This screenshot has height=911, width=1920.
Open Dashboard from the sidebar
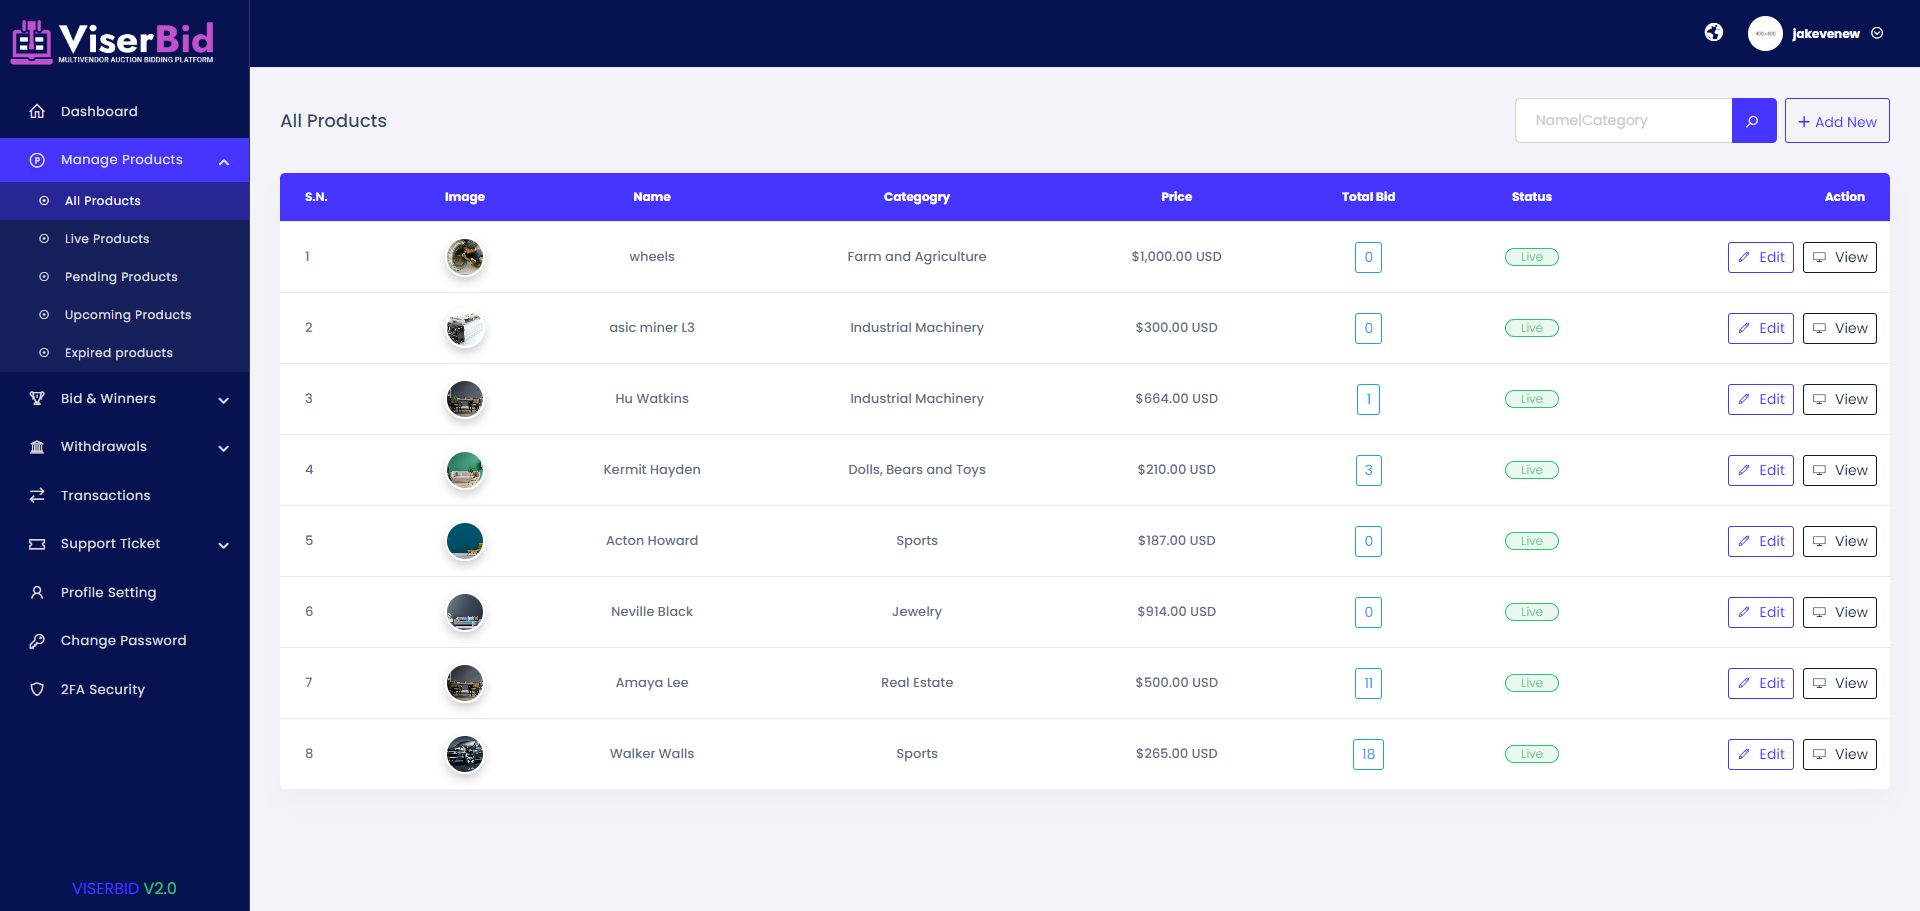click(124, 111)
